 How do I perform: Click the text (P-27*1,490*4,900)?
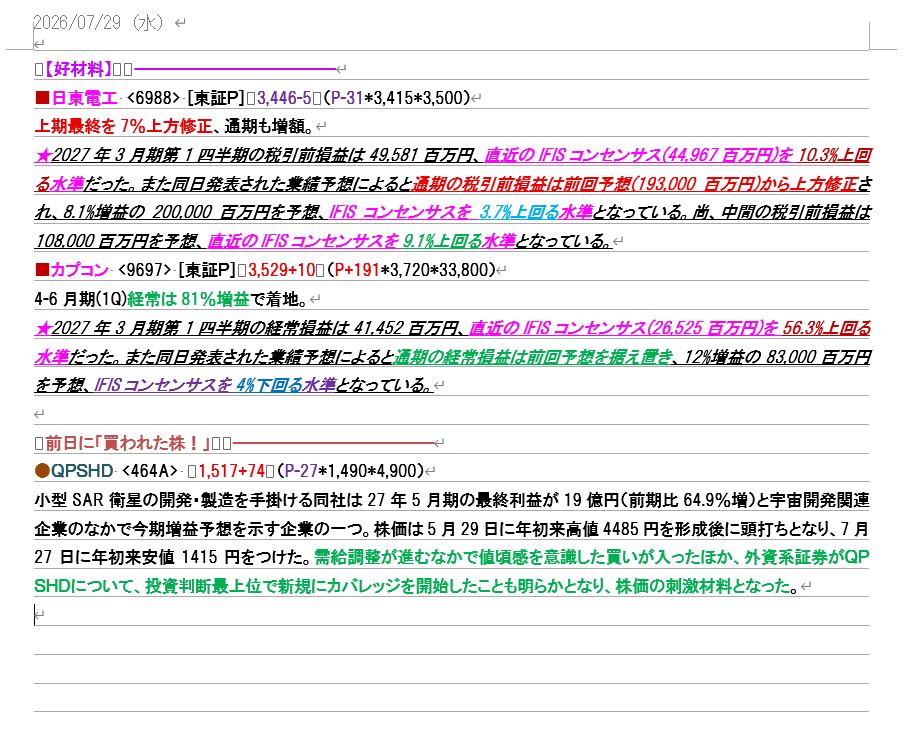click(350, 471)
